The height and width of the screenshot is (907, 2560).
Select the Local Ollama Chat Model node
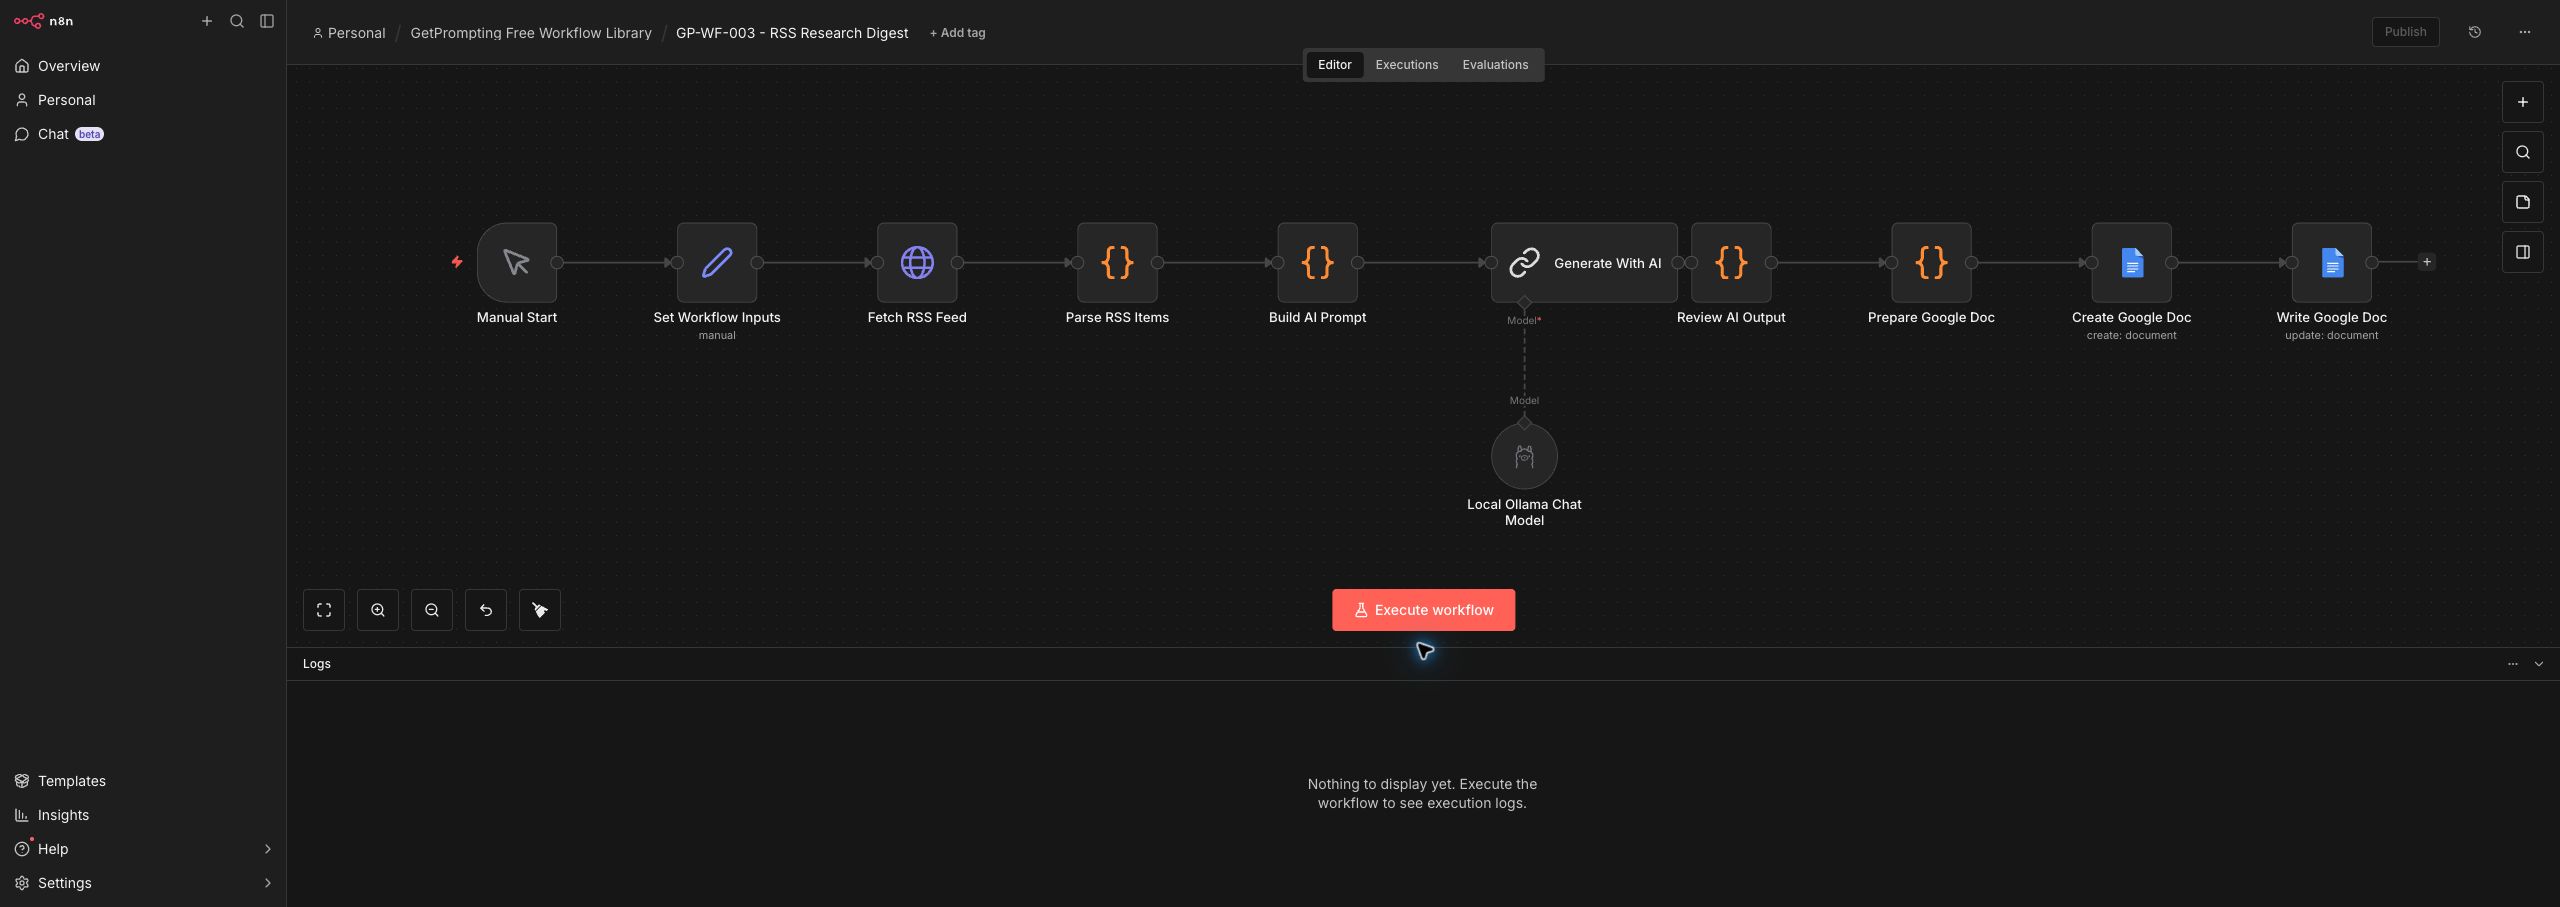click(x=1524, y=456)
